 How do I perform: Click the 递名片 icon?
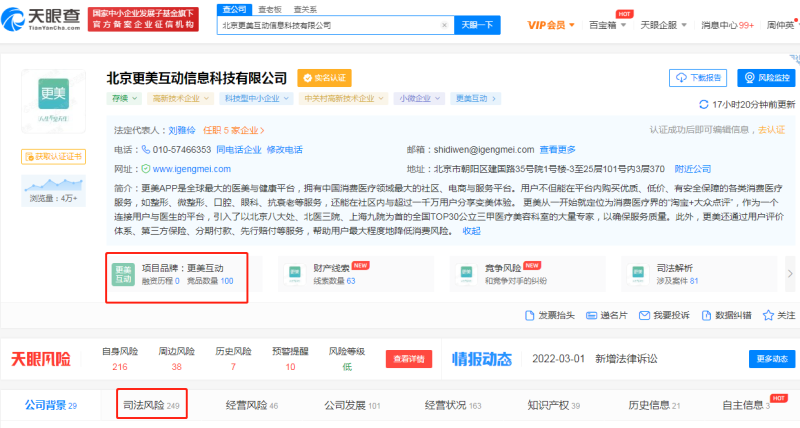[x=591, y=316]
